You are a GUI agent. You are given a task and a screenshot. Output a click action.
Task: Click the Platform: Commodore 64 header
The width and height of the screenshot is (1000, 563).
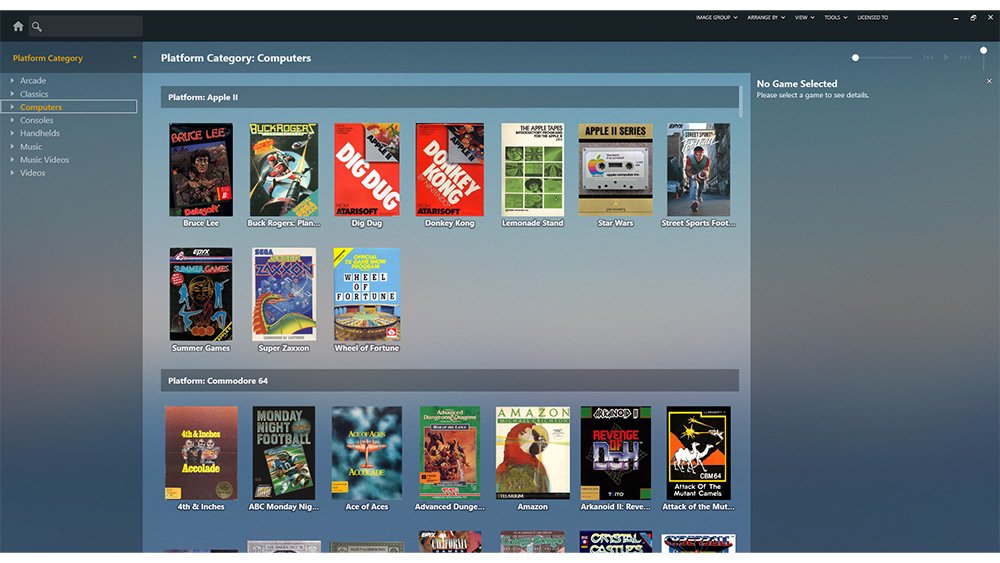[450, 381]
